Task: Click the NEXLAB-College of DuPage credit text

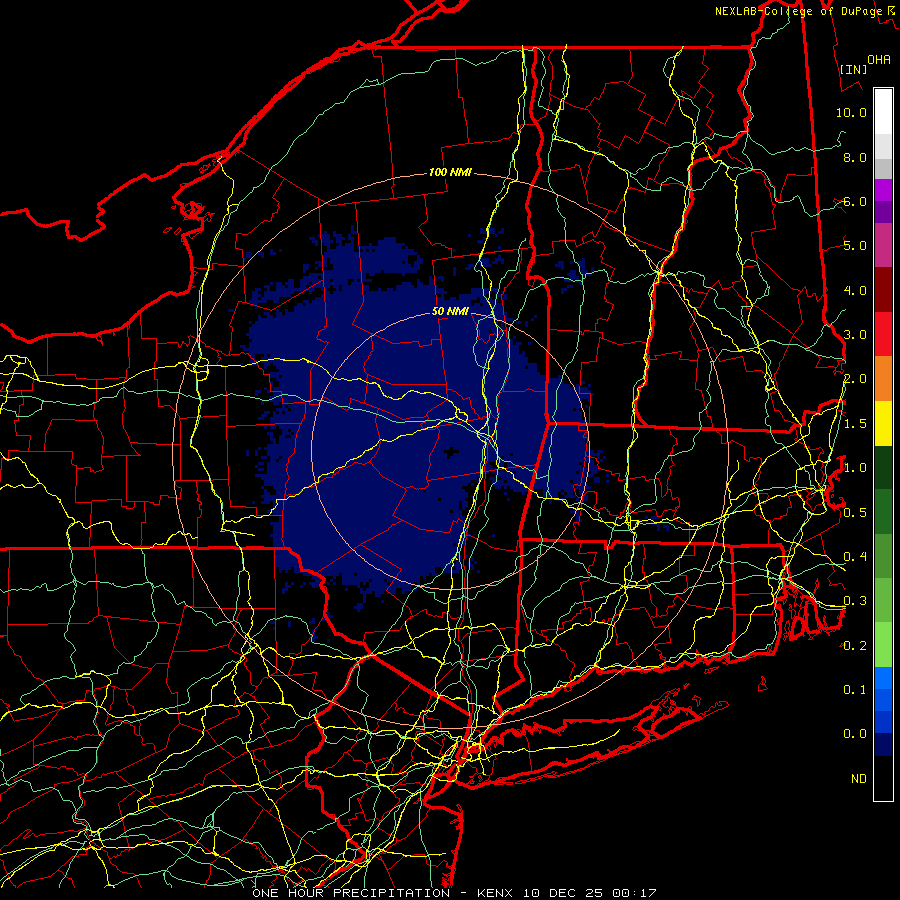Action: coord(798,11)
